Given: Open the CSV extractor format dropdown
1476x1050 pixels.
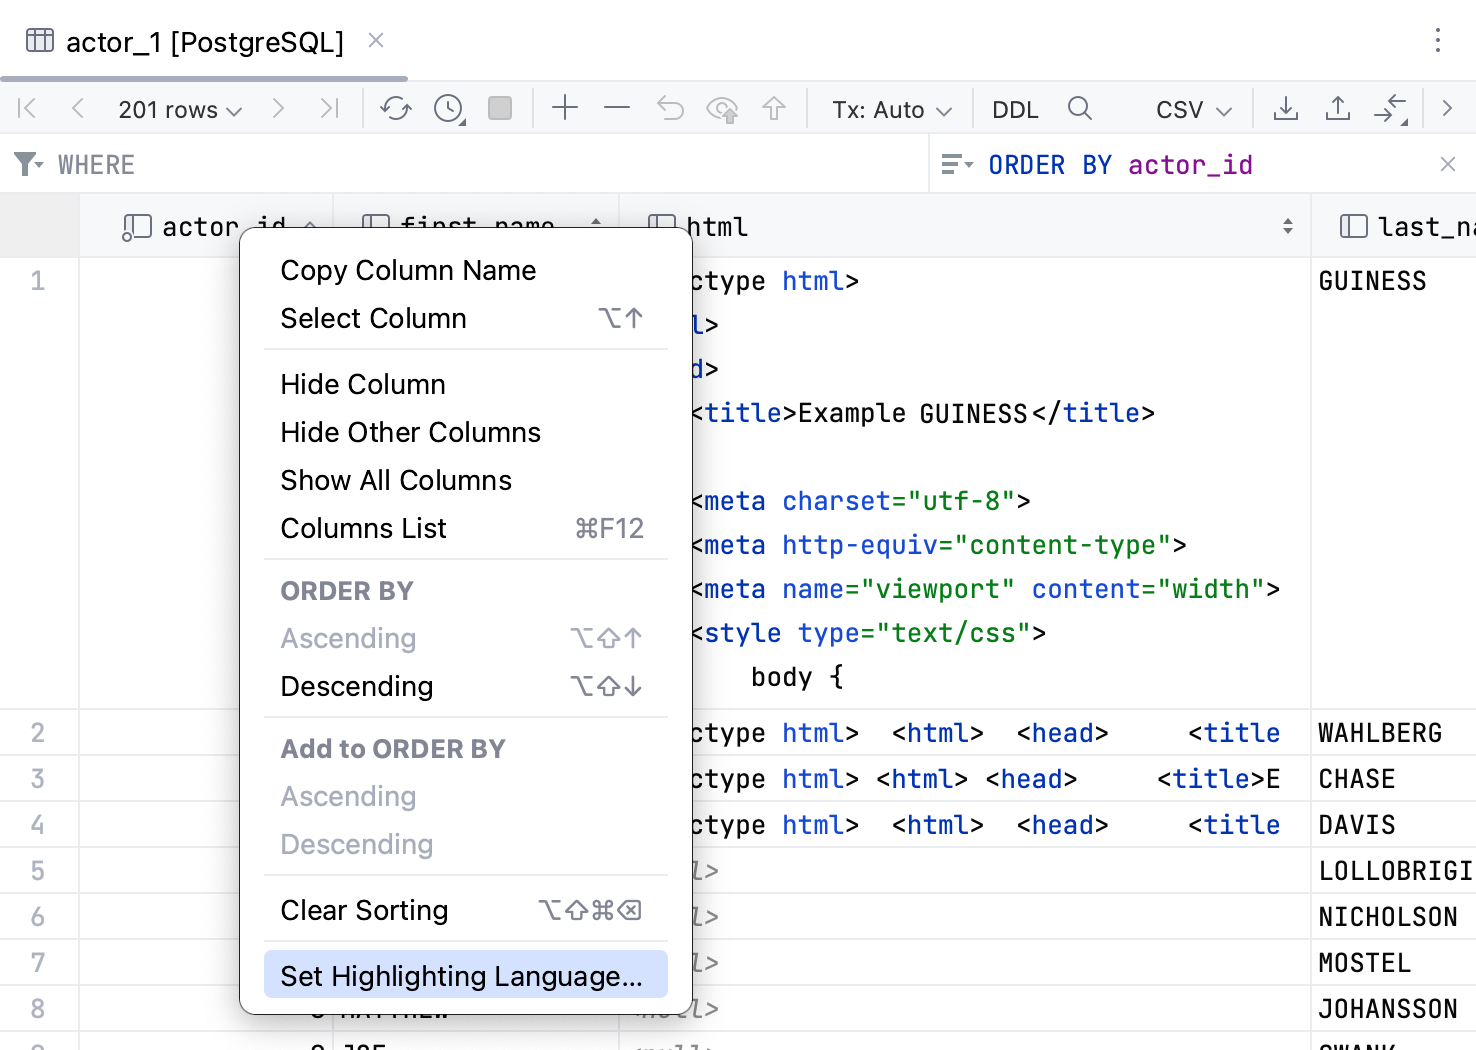Looking at the screenshot, I should pos(1191,108).
